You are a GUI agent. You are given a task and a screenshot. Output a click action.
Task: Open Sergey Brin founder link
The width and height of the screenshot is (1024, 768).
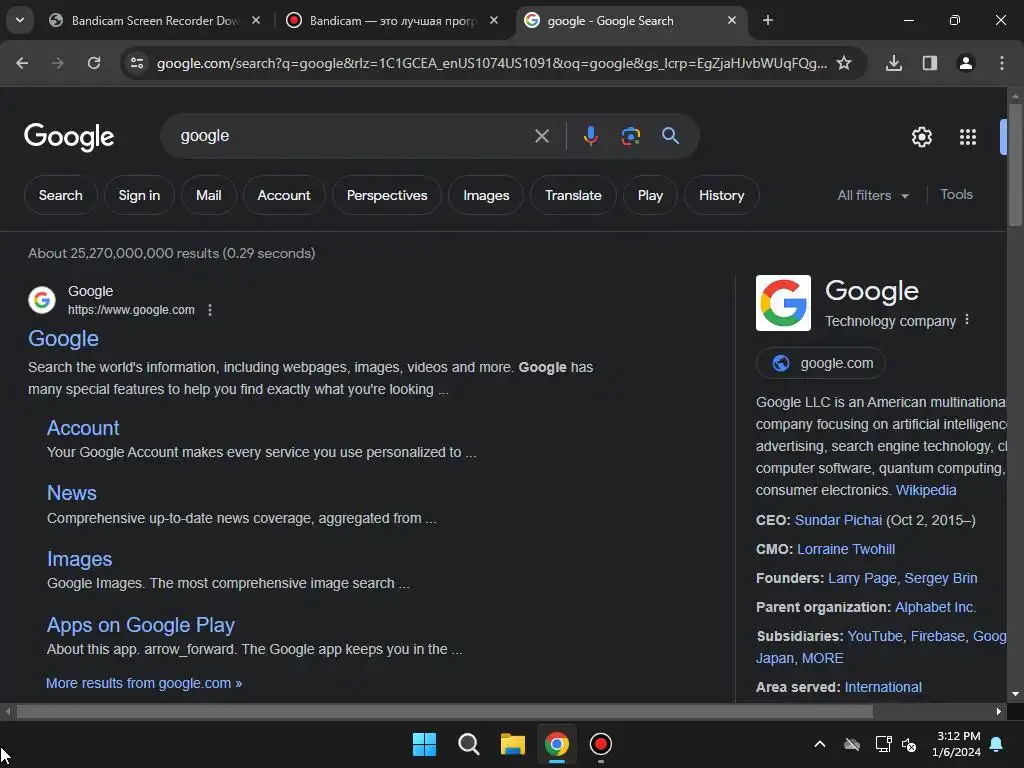point(940,578)
